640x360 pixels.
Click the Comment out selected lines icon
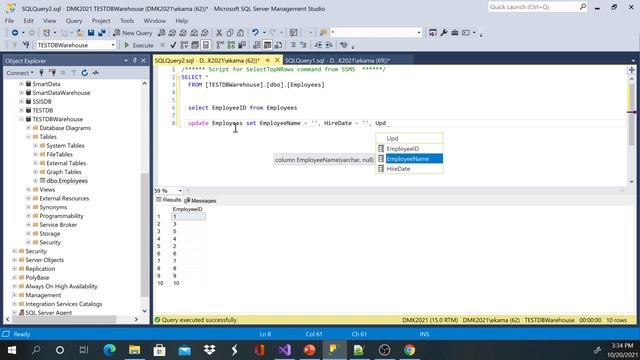pyautogui.click(x=293, y=45)
